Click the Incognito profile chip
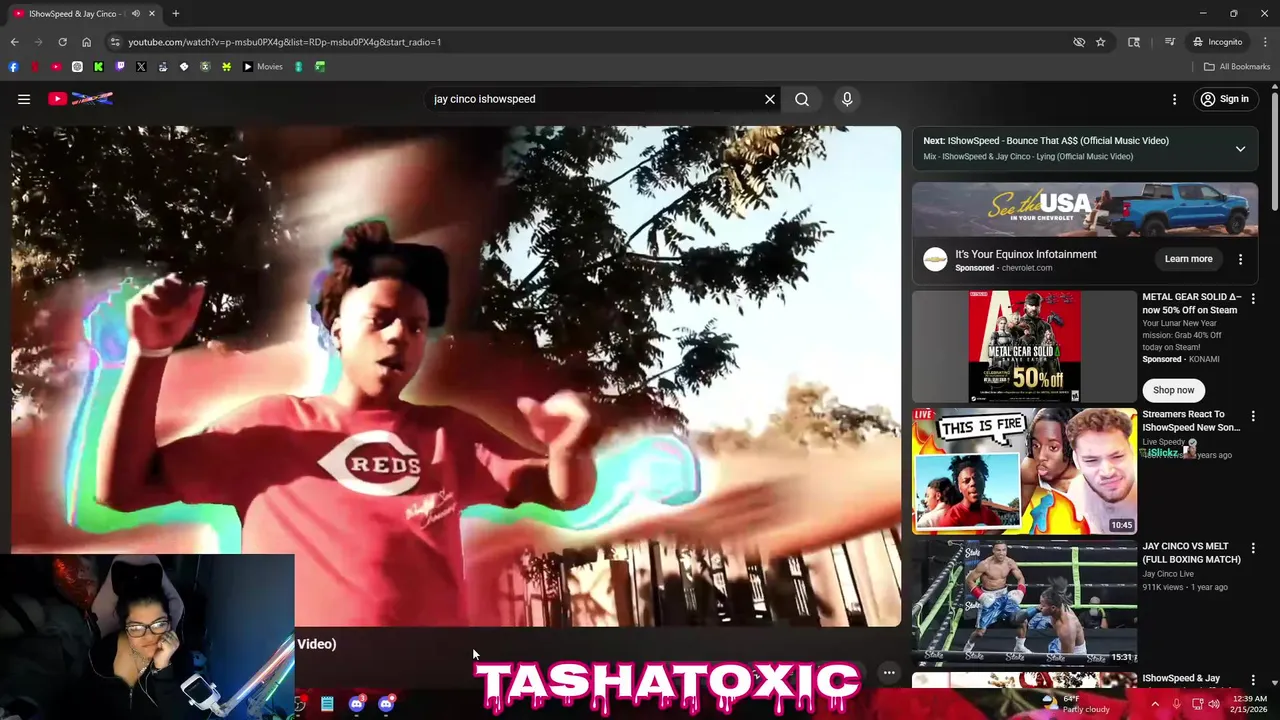 (1217, 42)
